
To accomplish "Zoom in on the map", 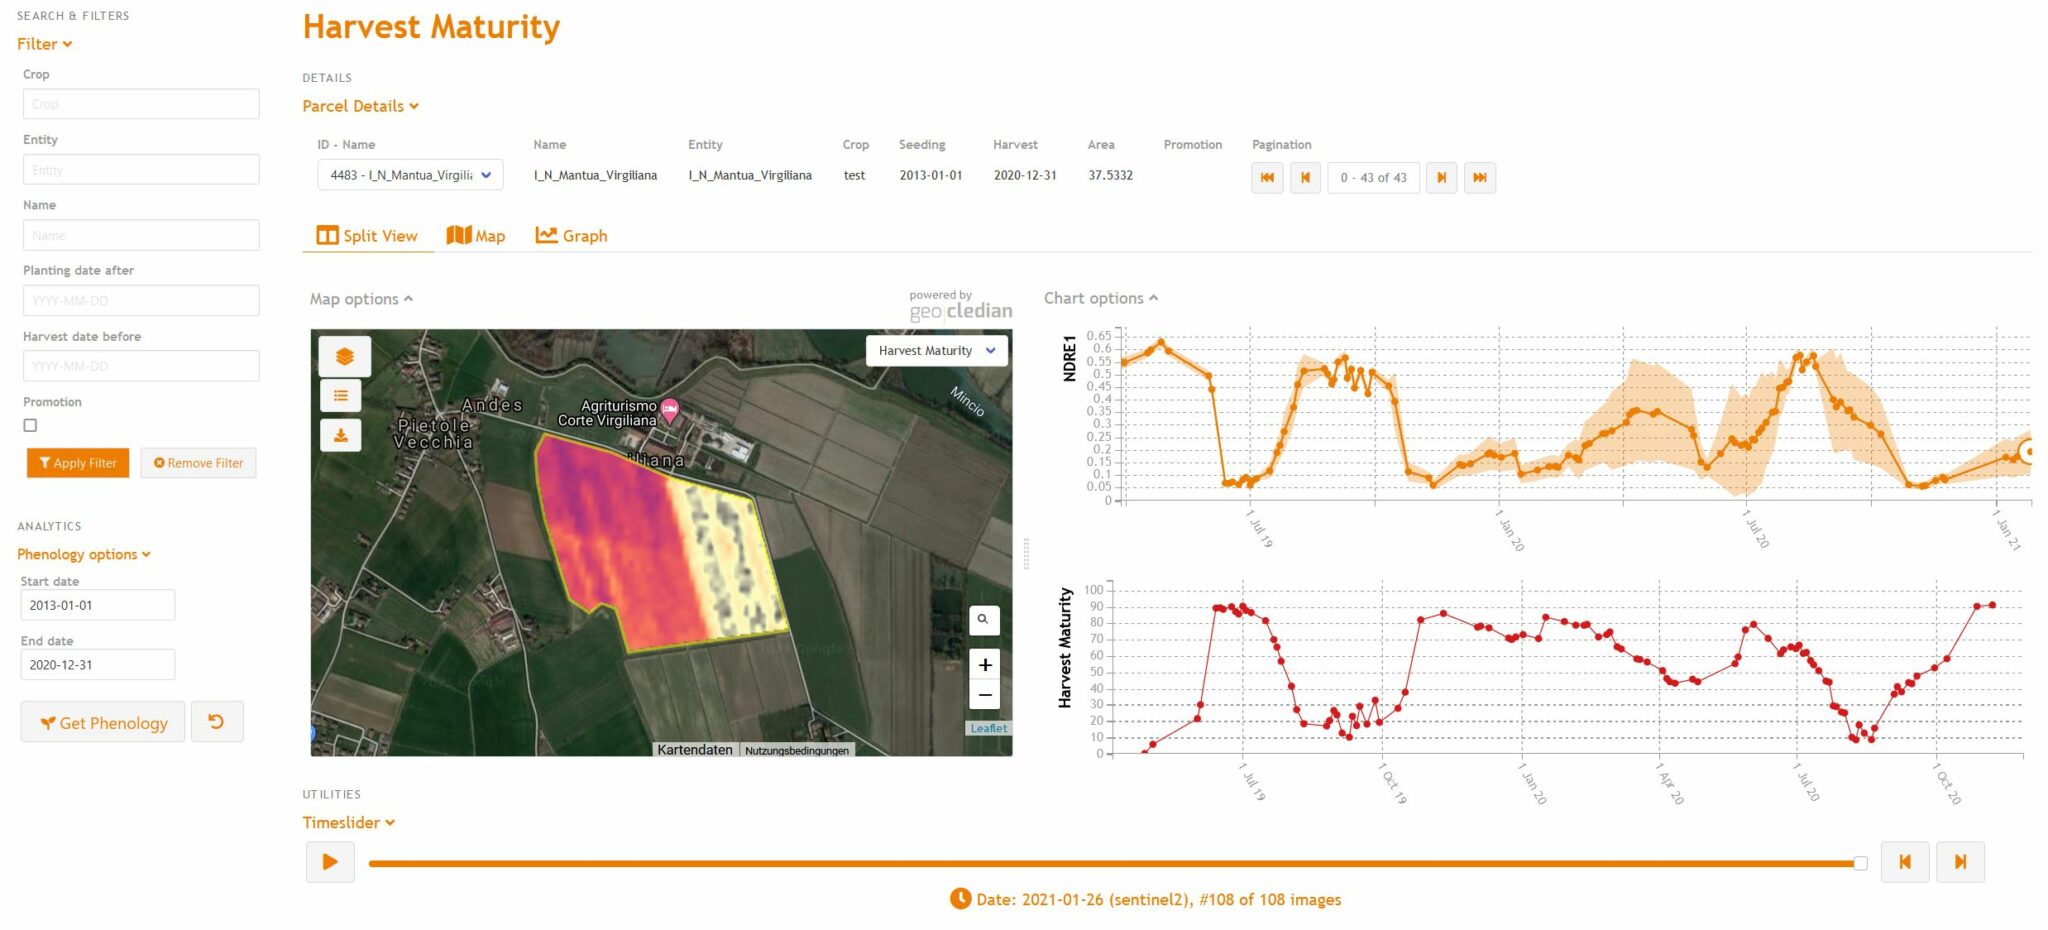I will [x=984, y=665].
